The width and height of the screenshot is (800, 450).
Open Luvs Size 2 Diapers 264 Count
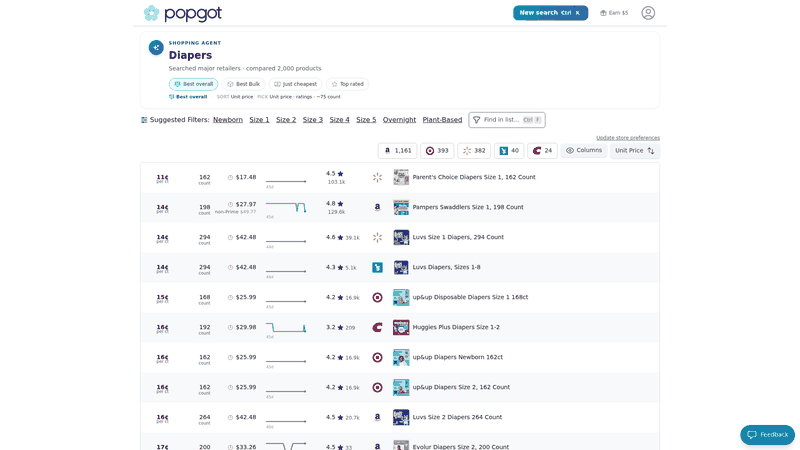pyautogui.click(x=457, y=417)
